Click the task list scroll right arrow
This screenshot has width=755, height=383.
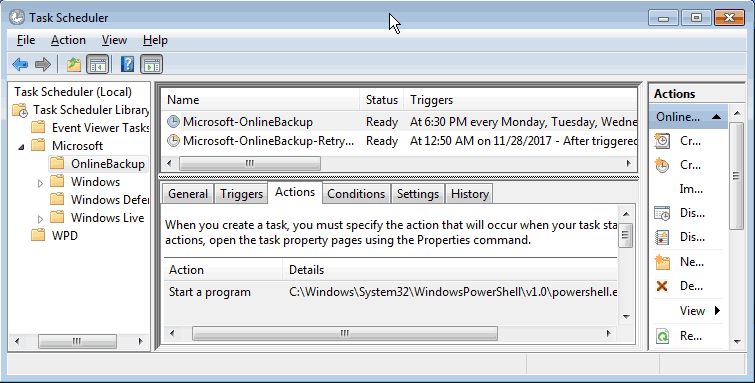click(628, 164)
